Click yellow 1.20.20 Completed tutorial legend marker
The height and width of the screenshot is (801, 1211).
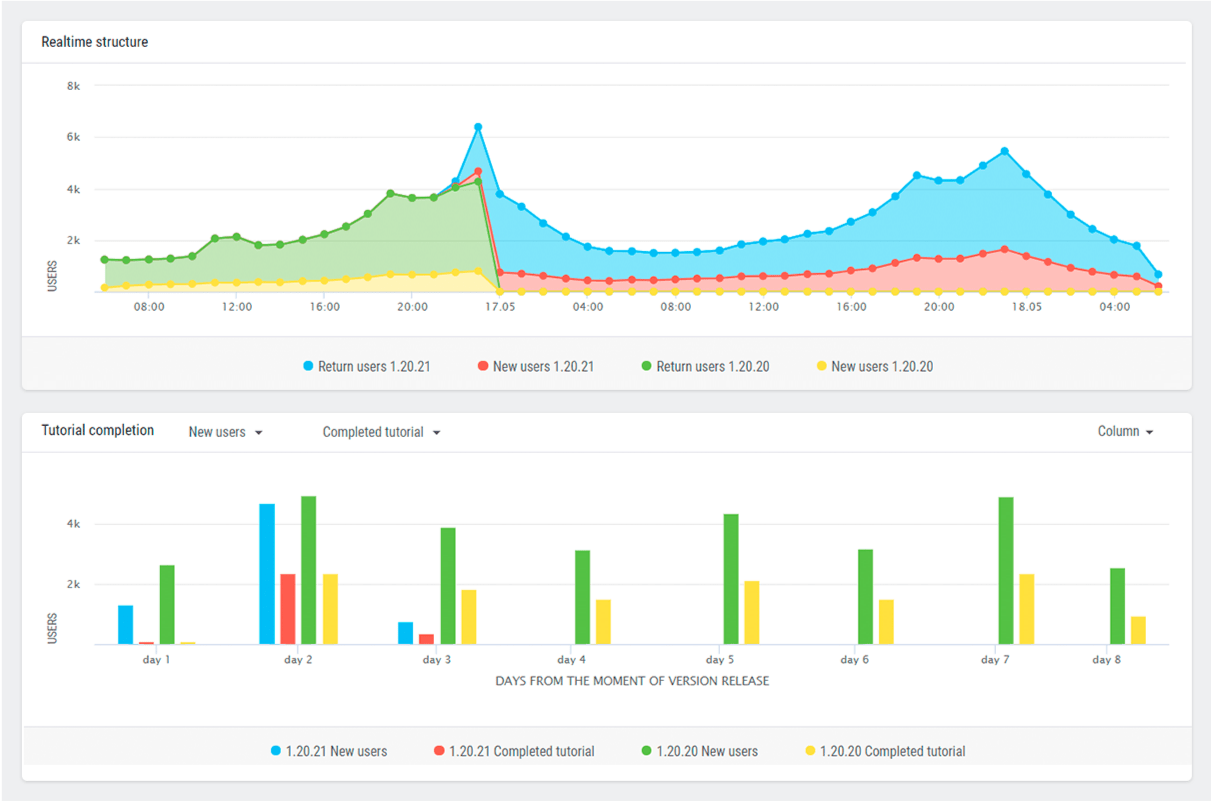click(x=810, y=751)
